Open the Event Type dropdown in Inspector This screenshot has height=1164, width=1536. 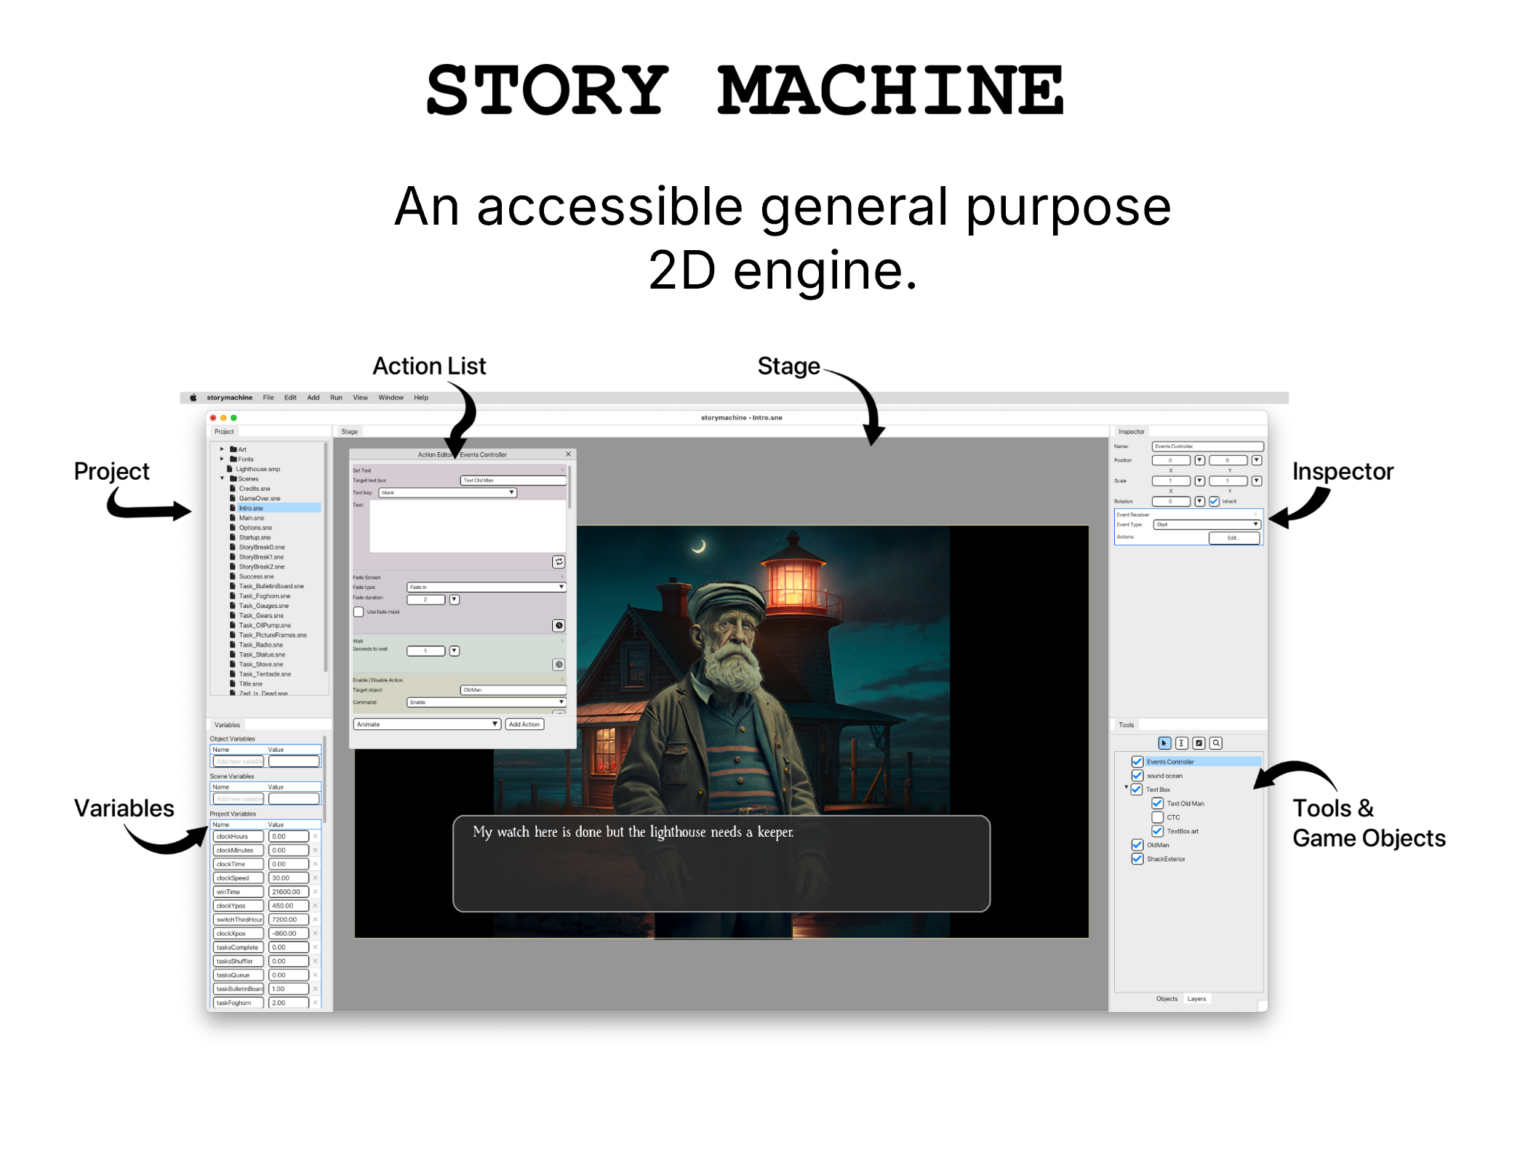(1207, 524)
